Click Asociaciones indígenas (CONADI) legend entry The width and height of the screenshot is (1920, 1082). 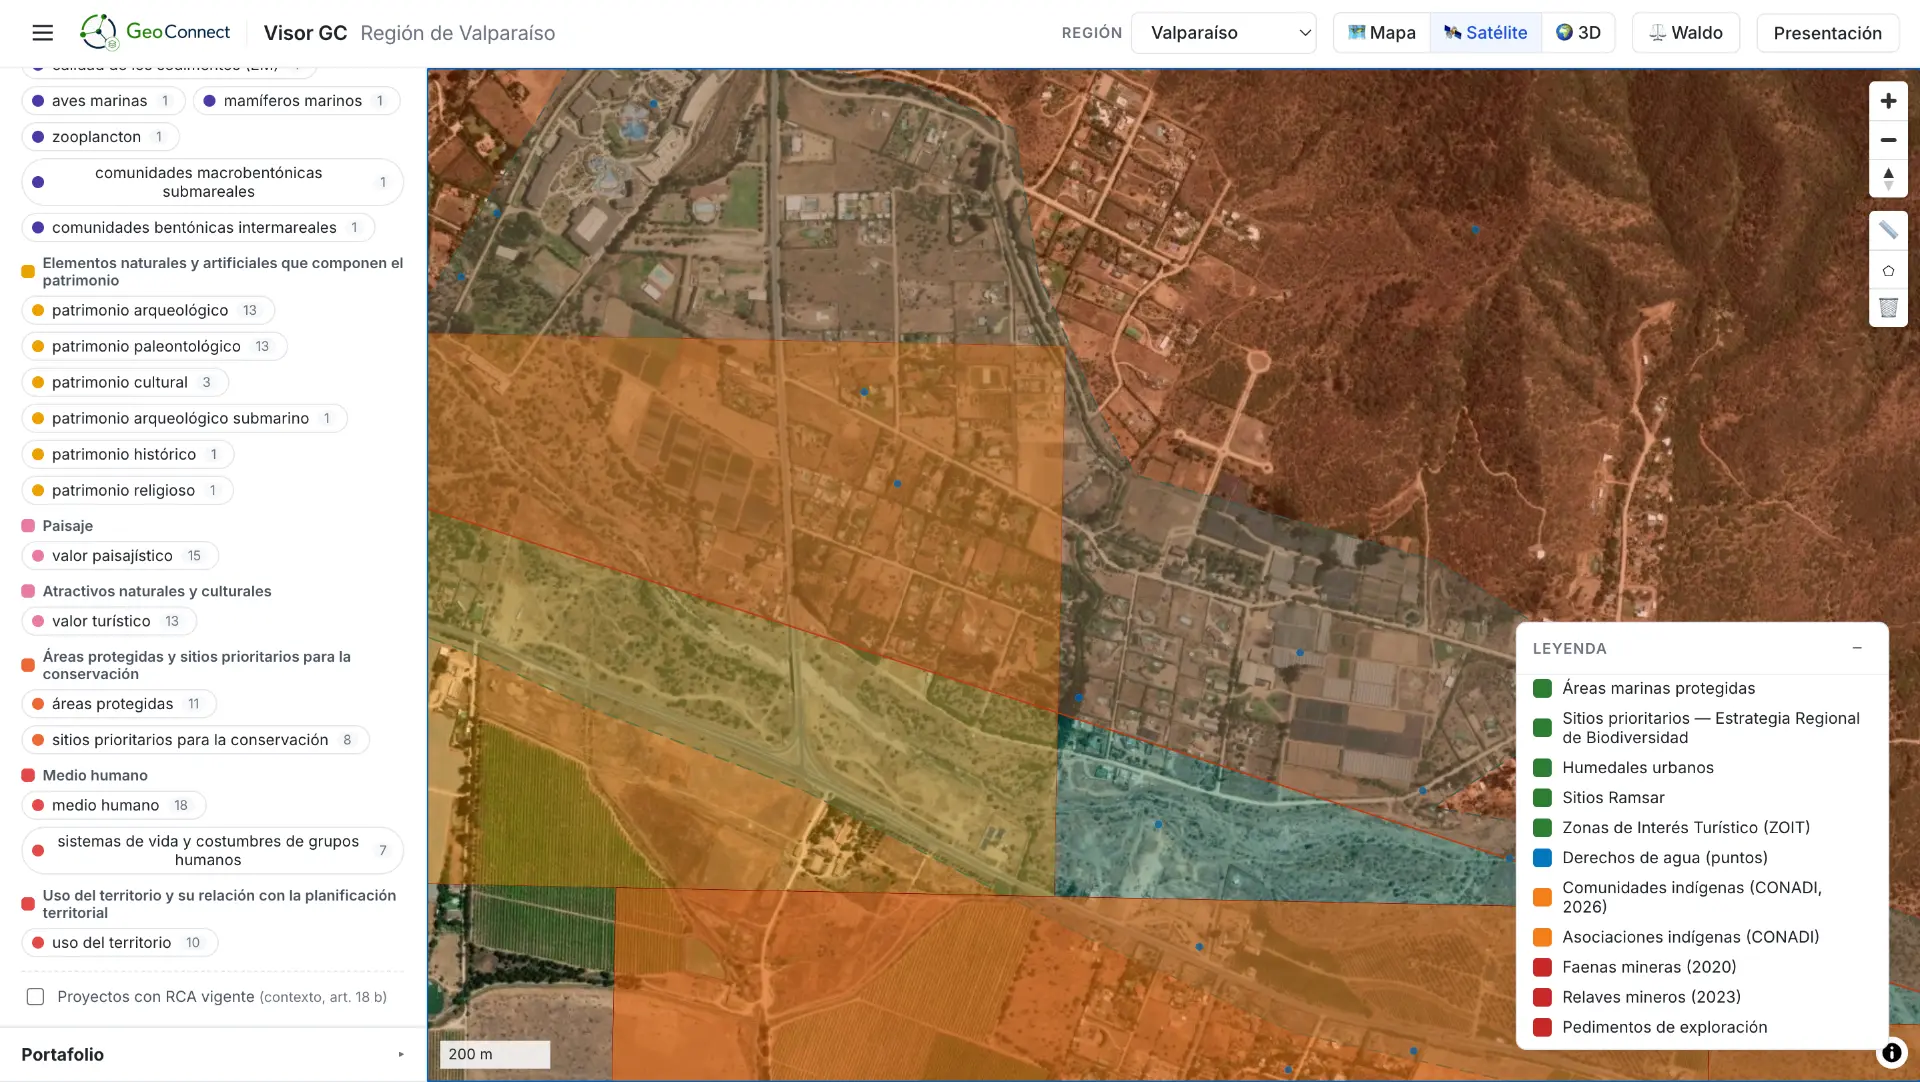click(x=1690, y=938)
